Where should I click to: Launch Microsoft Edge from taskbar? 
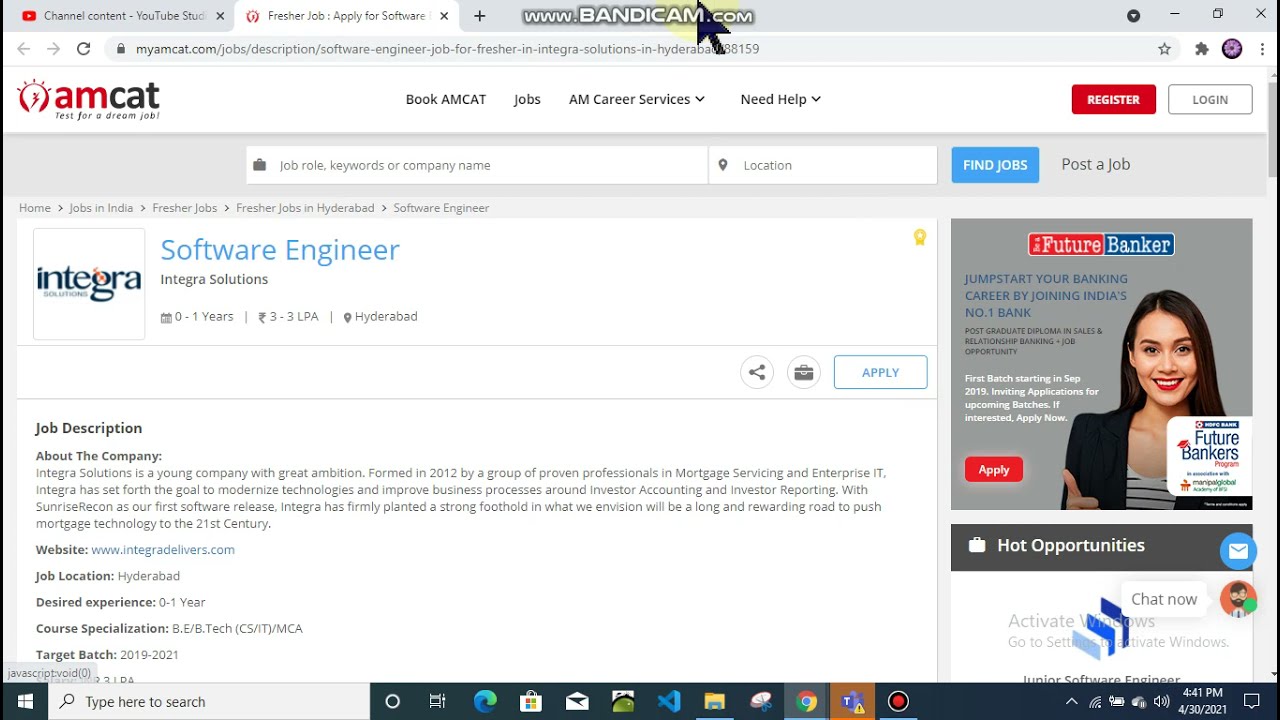point(485,701)
